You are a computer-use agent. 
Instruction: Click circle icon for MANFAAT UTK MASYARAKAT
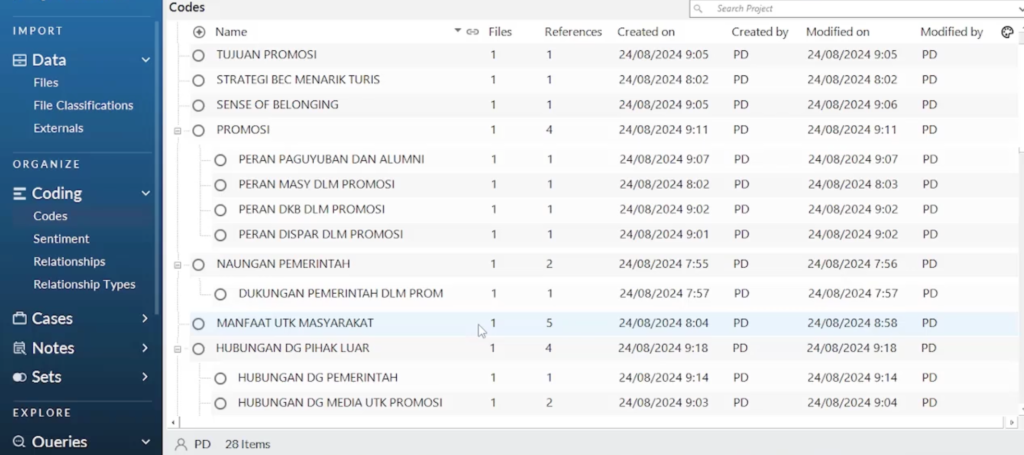pos(199,323)
